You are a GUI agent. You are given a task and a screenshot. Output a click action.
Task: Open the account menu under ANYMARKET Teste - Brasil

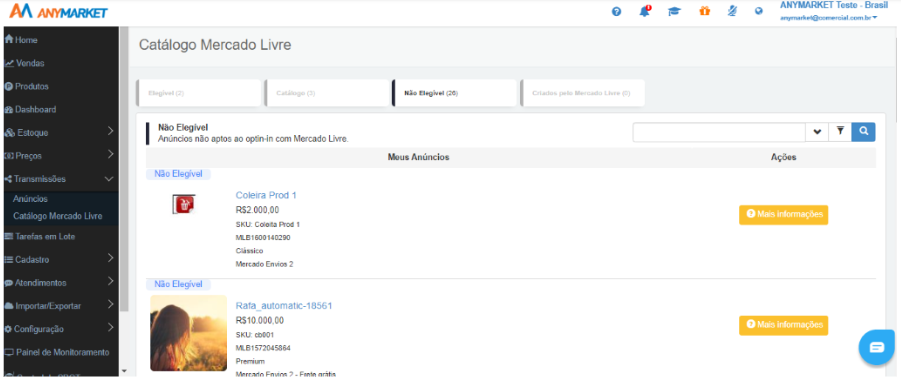[828, 18]
